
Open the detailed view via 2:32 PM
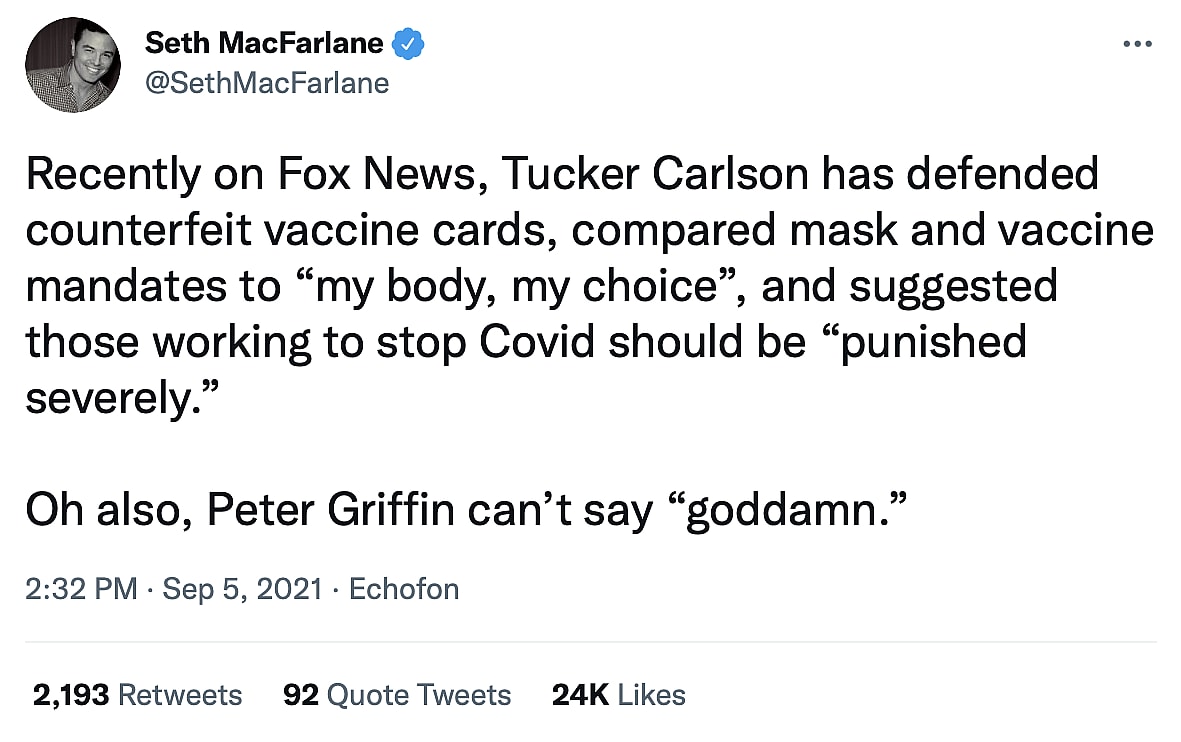(81, 589)
